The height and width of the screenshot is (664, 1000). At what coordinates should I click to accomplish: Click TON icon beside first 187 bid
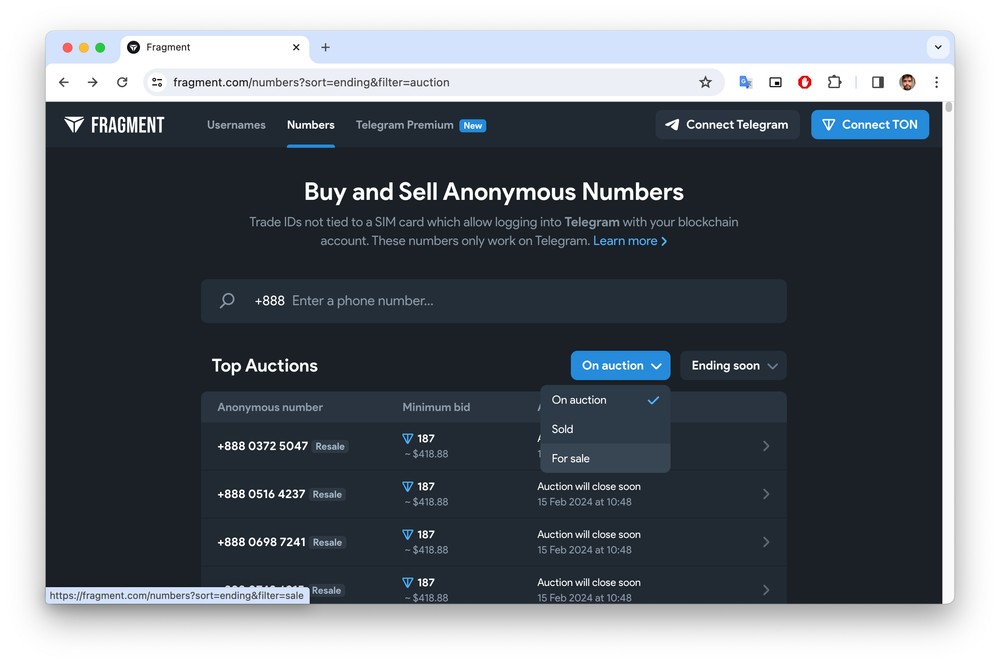[408, 438]
